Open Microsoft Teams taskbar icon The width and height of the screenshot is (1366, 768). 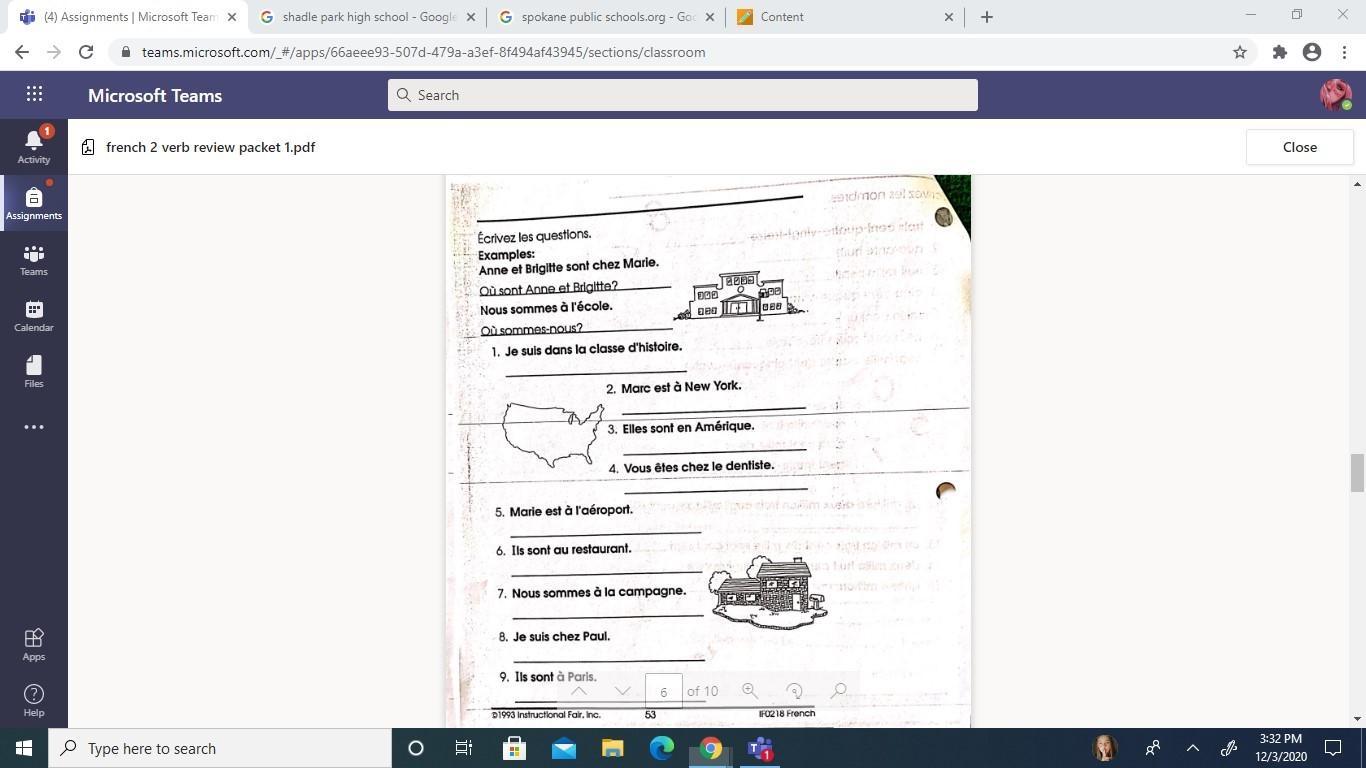coord(760,748)
